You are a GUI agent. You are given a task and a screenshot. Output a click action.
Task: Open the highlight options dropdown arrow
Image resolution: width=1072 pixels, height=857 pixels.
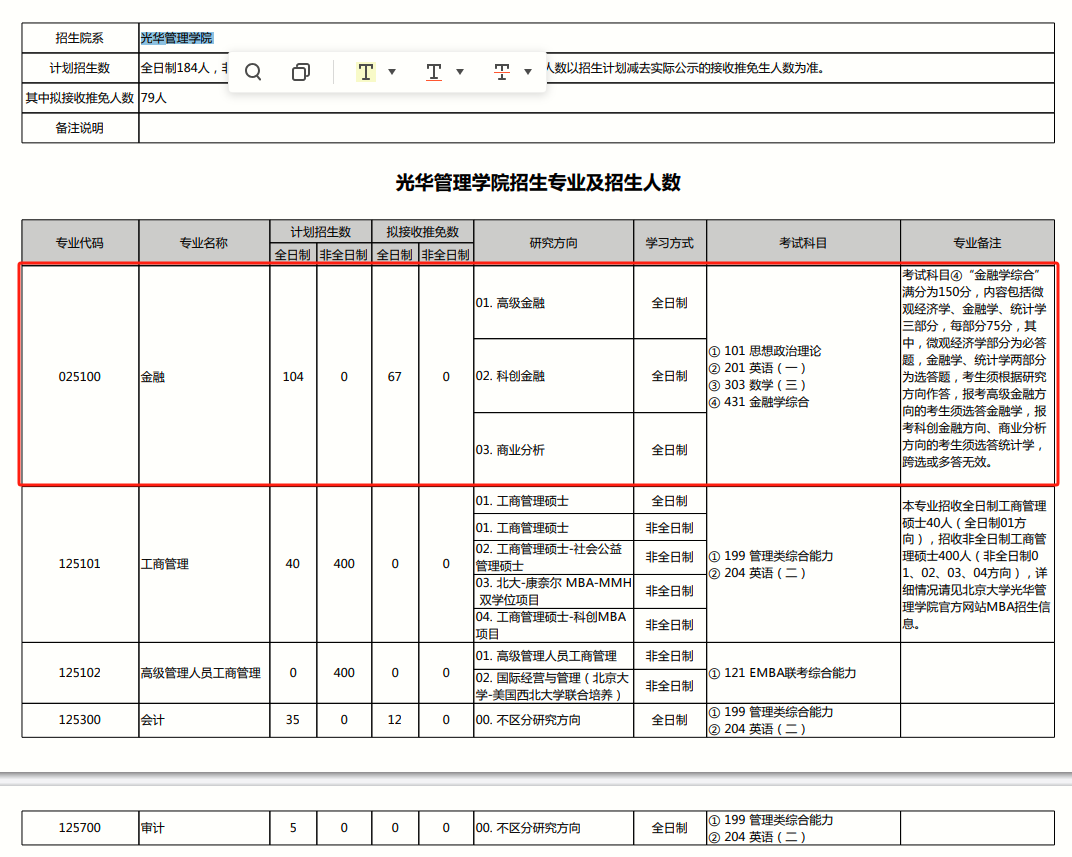[392, 72]
